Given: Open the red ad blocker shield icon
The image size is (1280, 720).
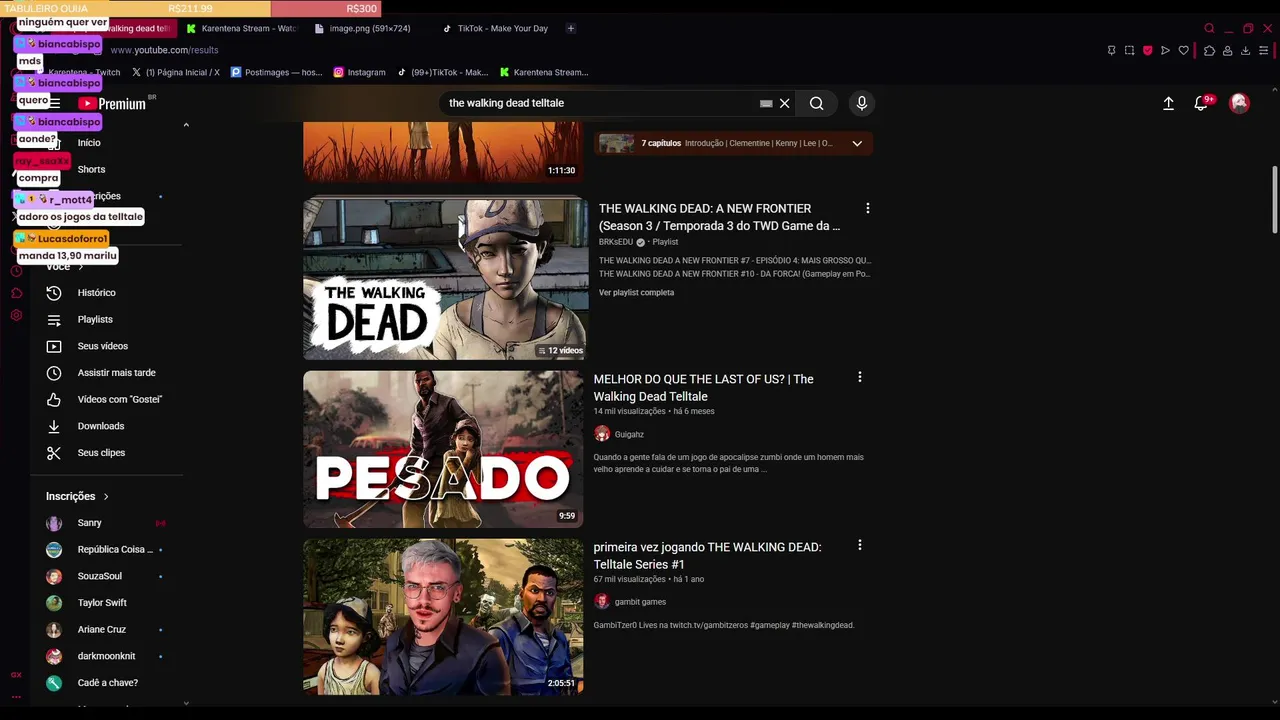Looking at the screenshot, I should tap(1147, 50).
